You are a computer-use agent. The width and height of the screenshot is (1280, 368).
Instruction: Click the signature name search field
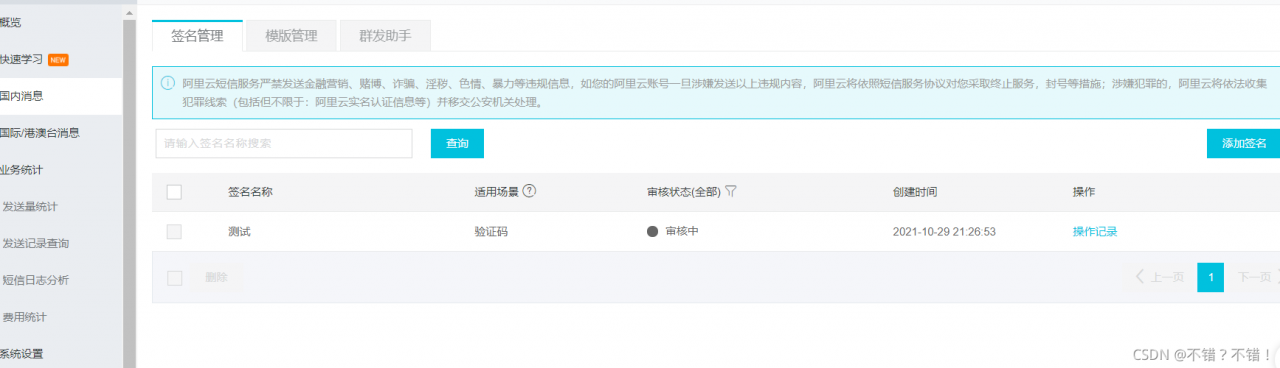click(284, 143)
